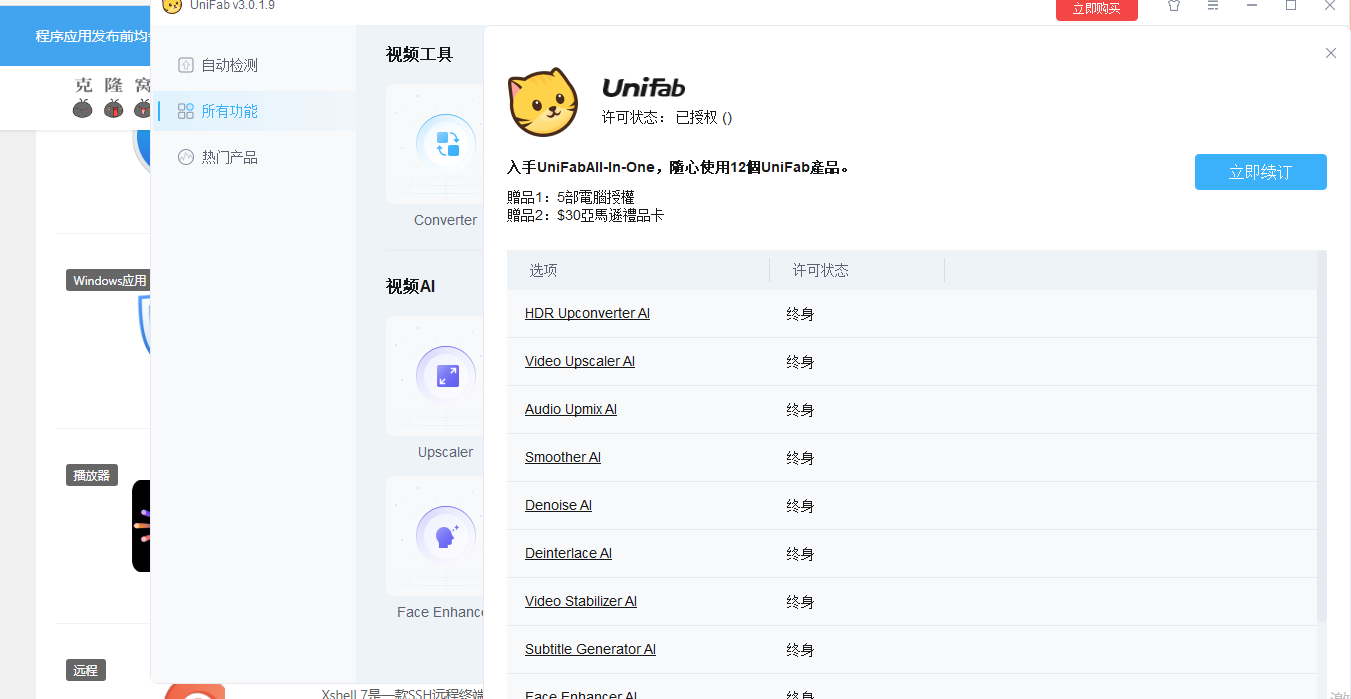Click the 克隆窝 logo in background page
This screenshot has width=1351, height=699.
[113, 97]
